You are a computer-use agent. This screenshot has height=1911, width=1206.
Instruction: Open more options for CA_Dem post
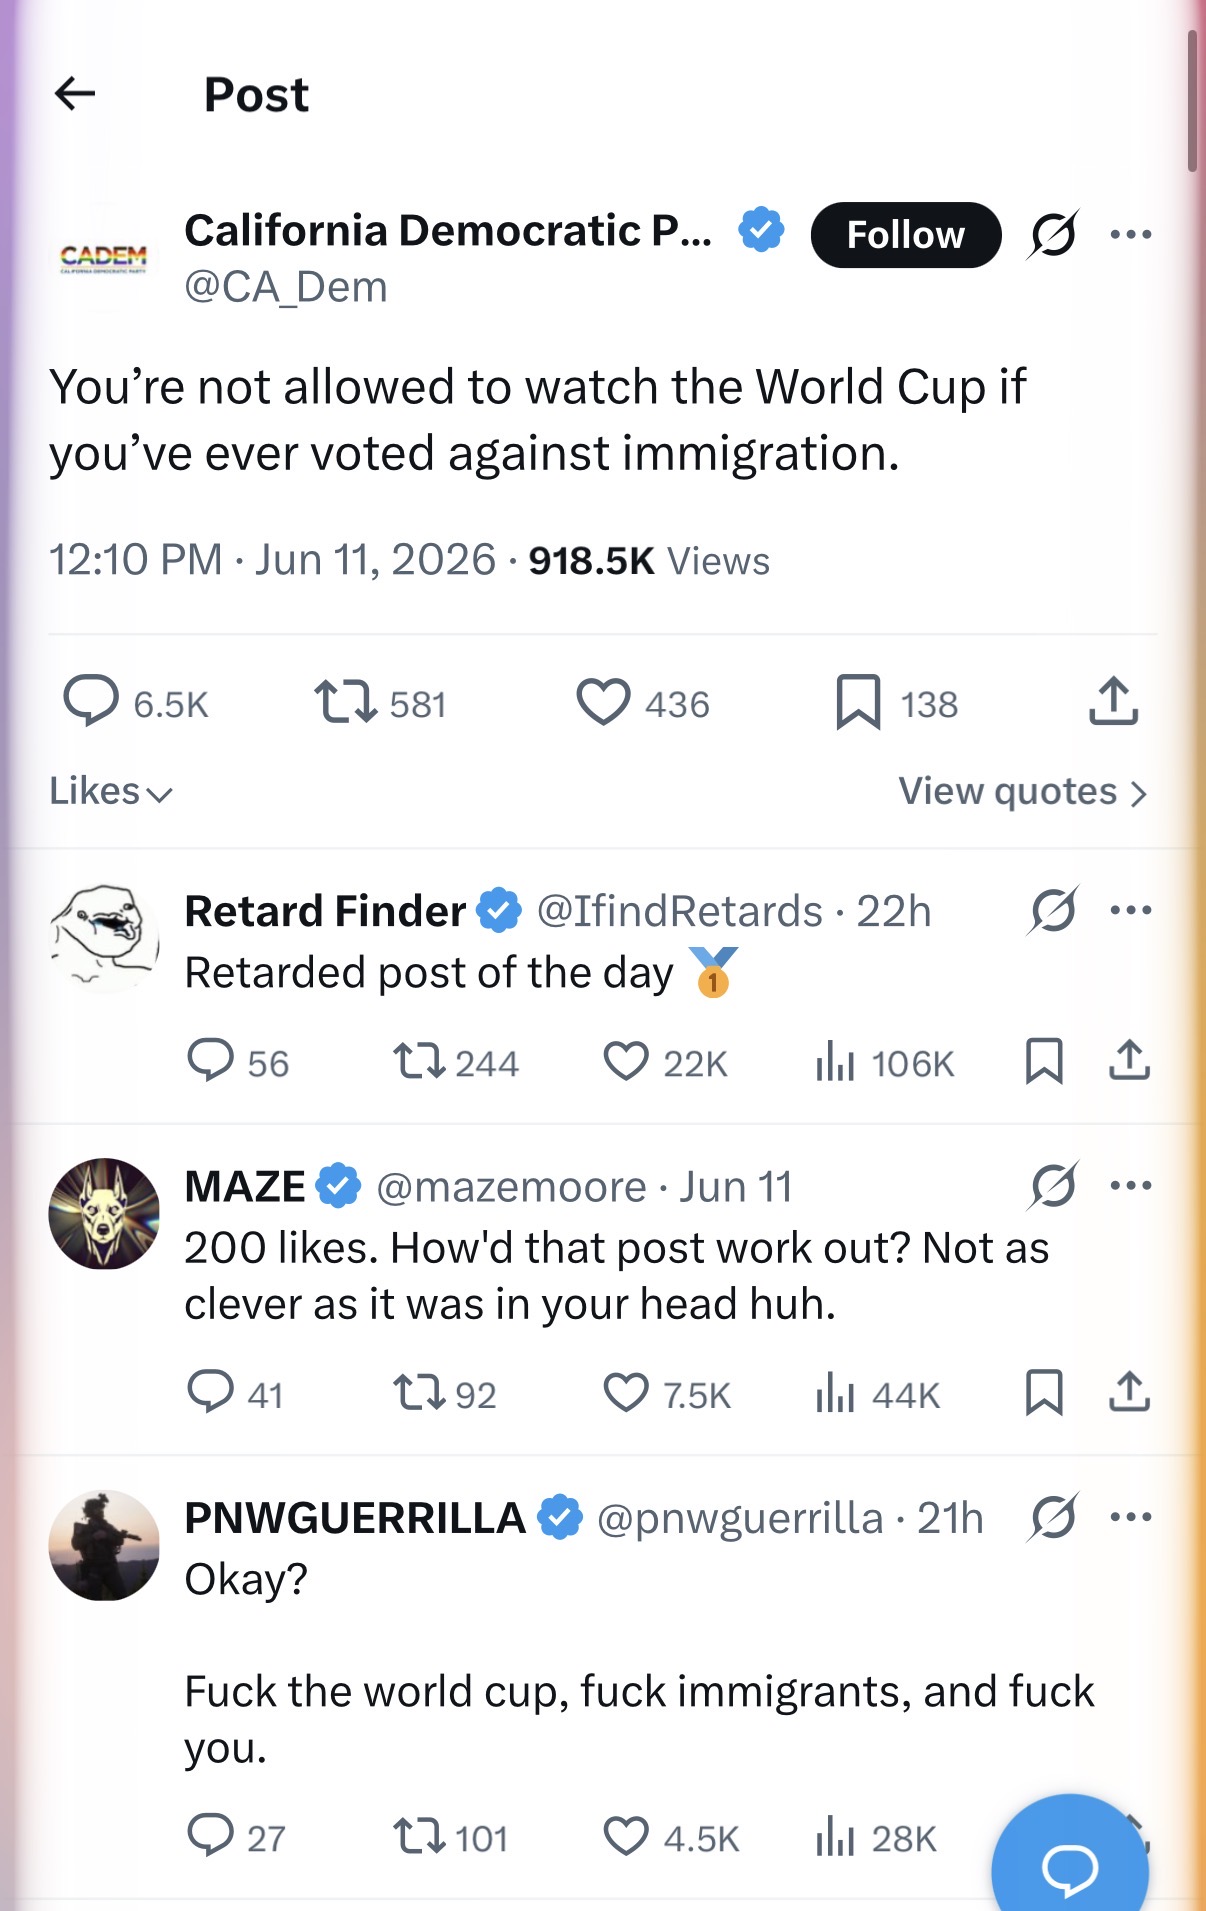tap(1131, 235)
